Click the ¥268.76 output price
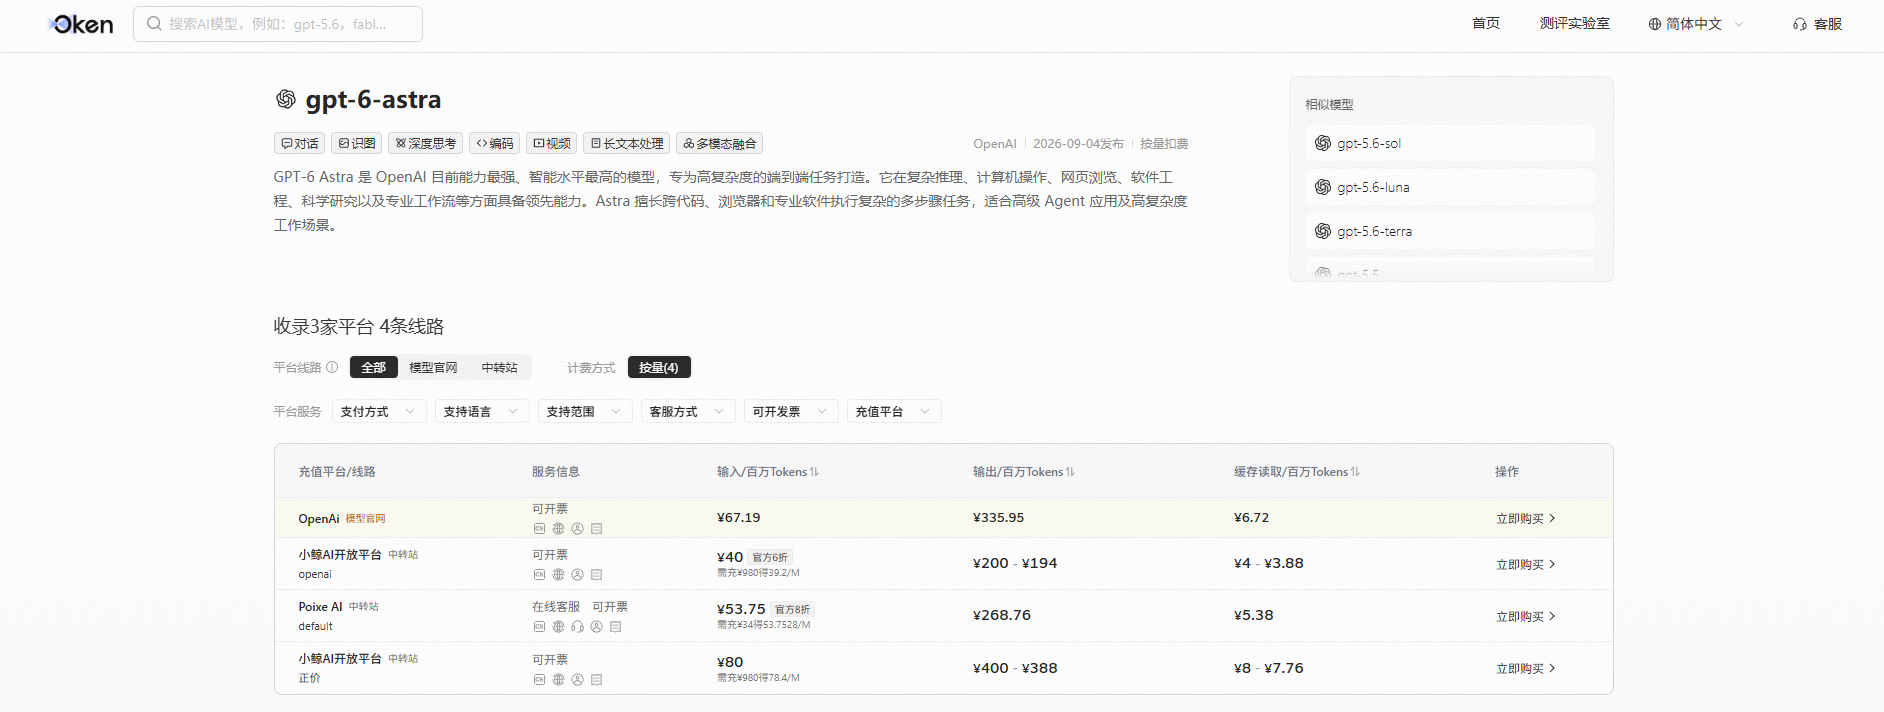The image size is (1884, 712). tap(1001, 615)
